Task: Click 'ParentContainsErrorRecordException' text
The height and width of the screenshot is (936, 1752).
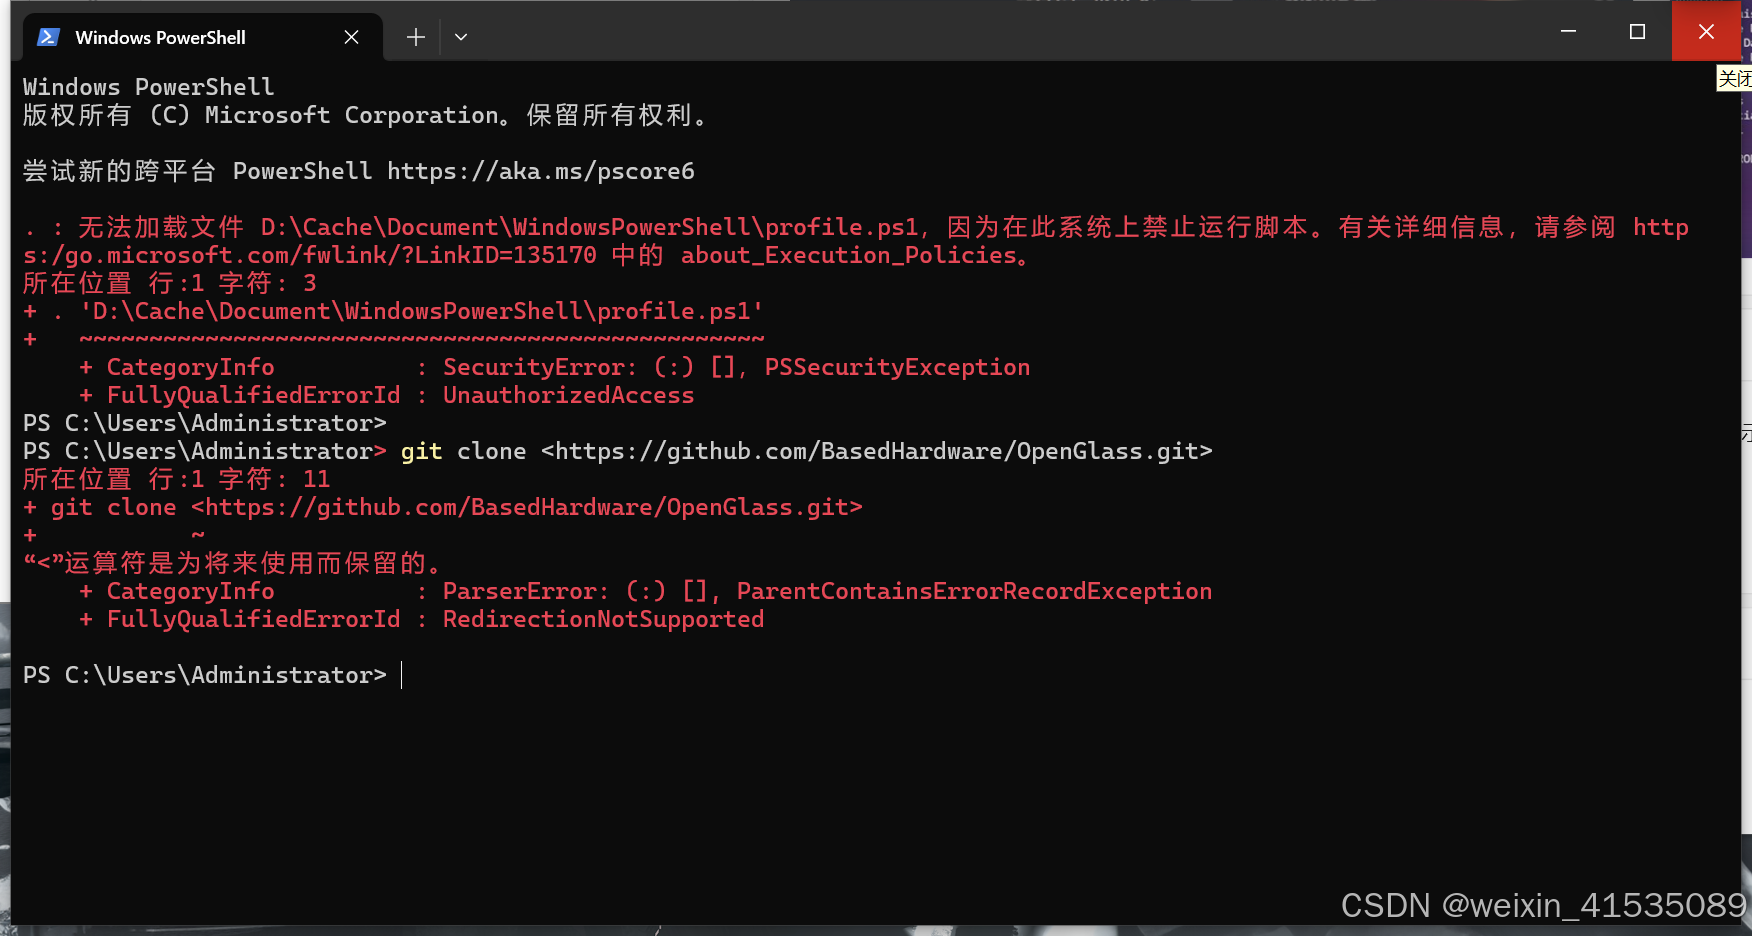Action: (974, 591)
